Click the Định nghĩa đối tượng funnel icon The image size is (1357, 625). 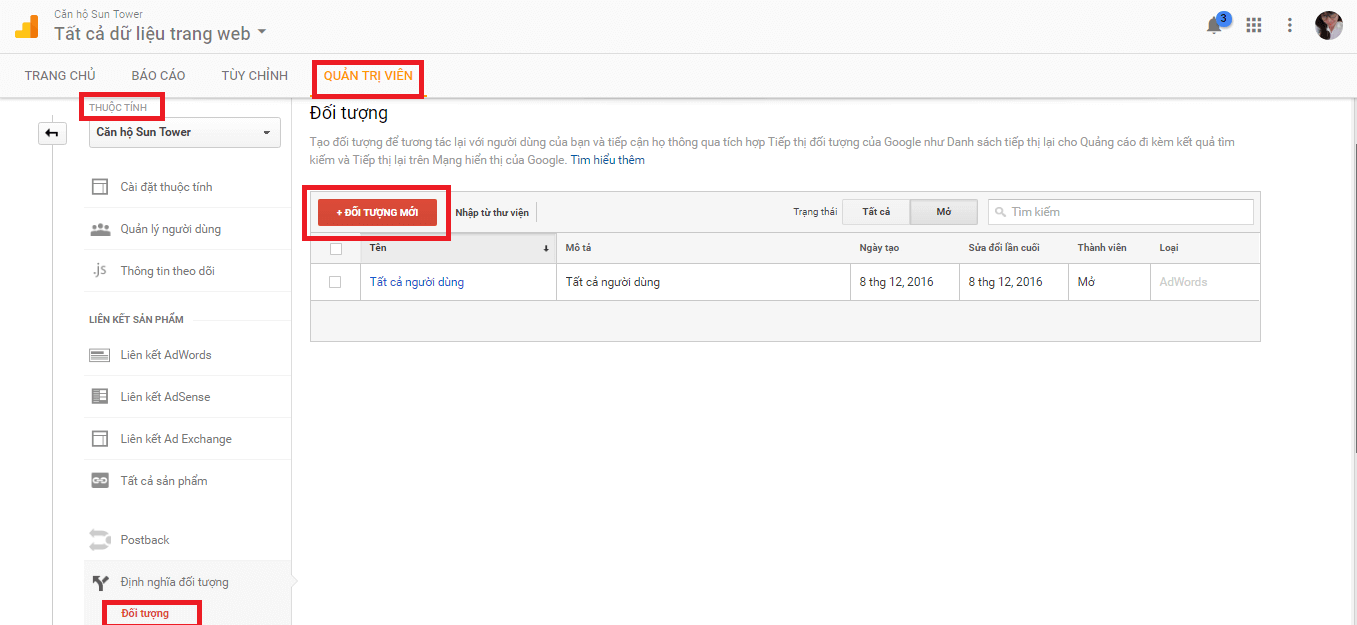pos(100,582)
